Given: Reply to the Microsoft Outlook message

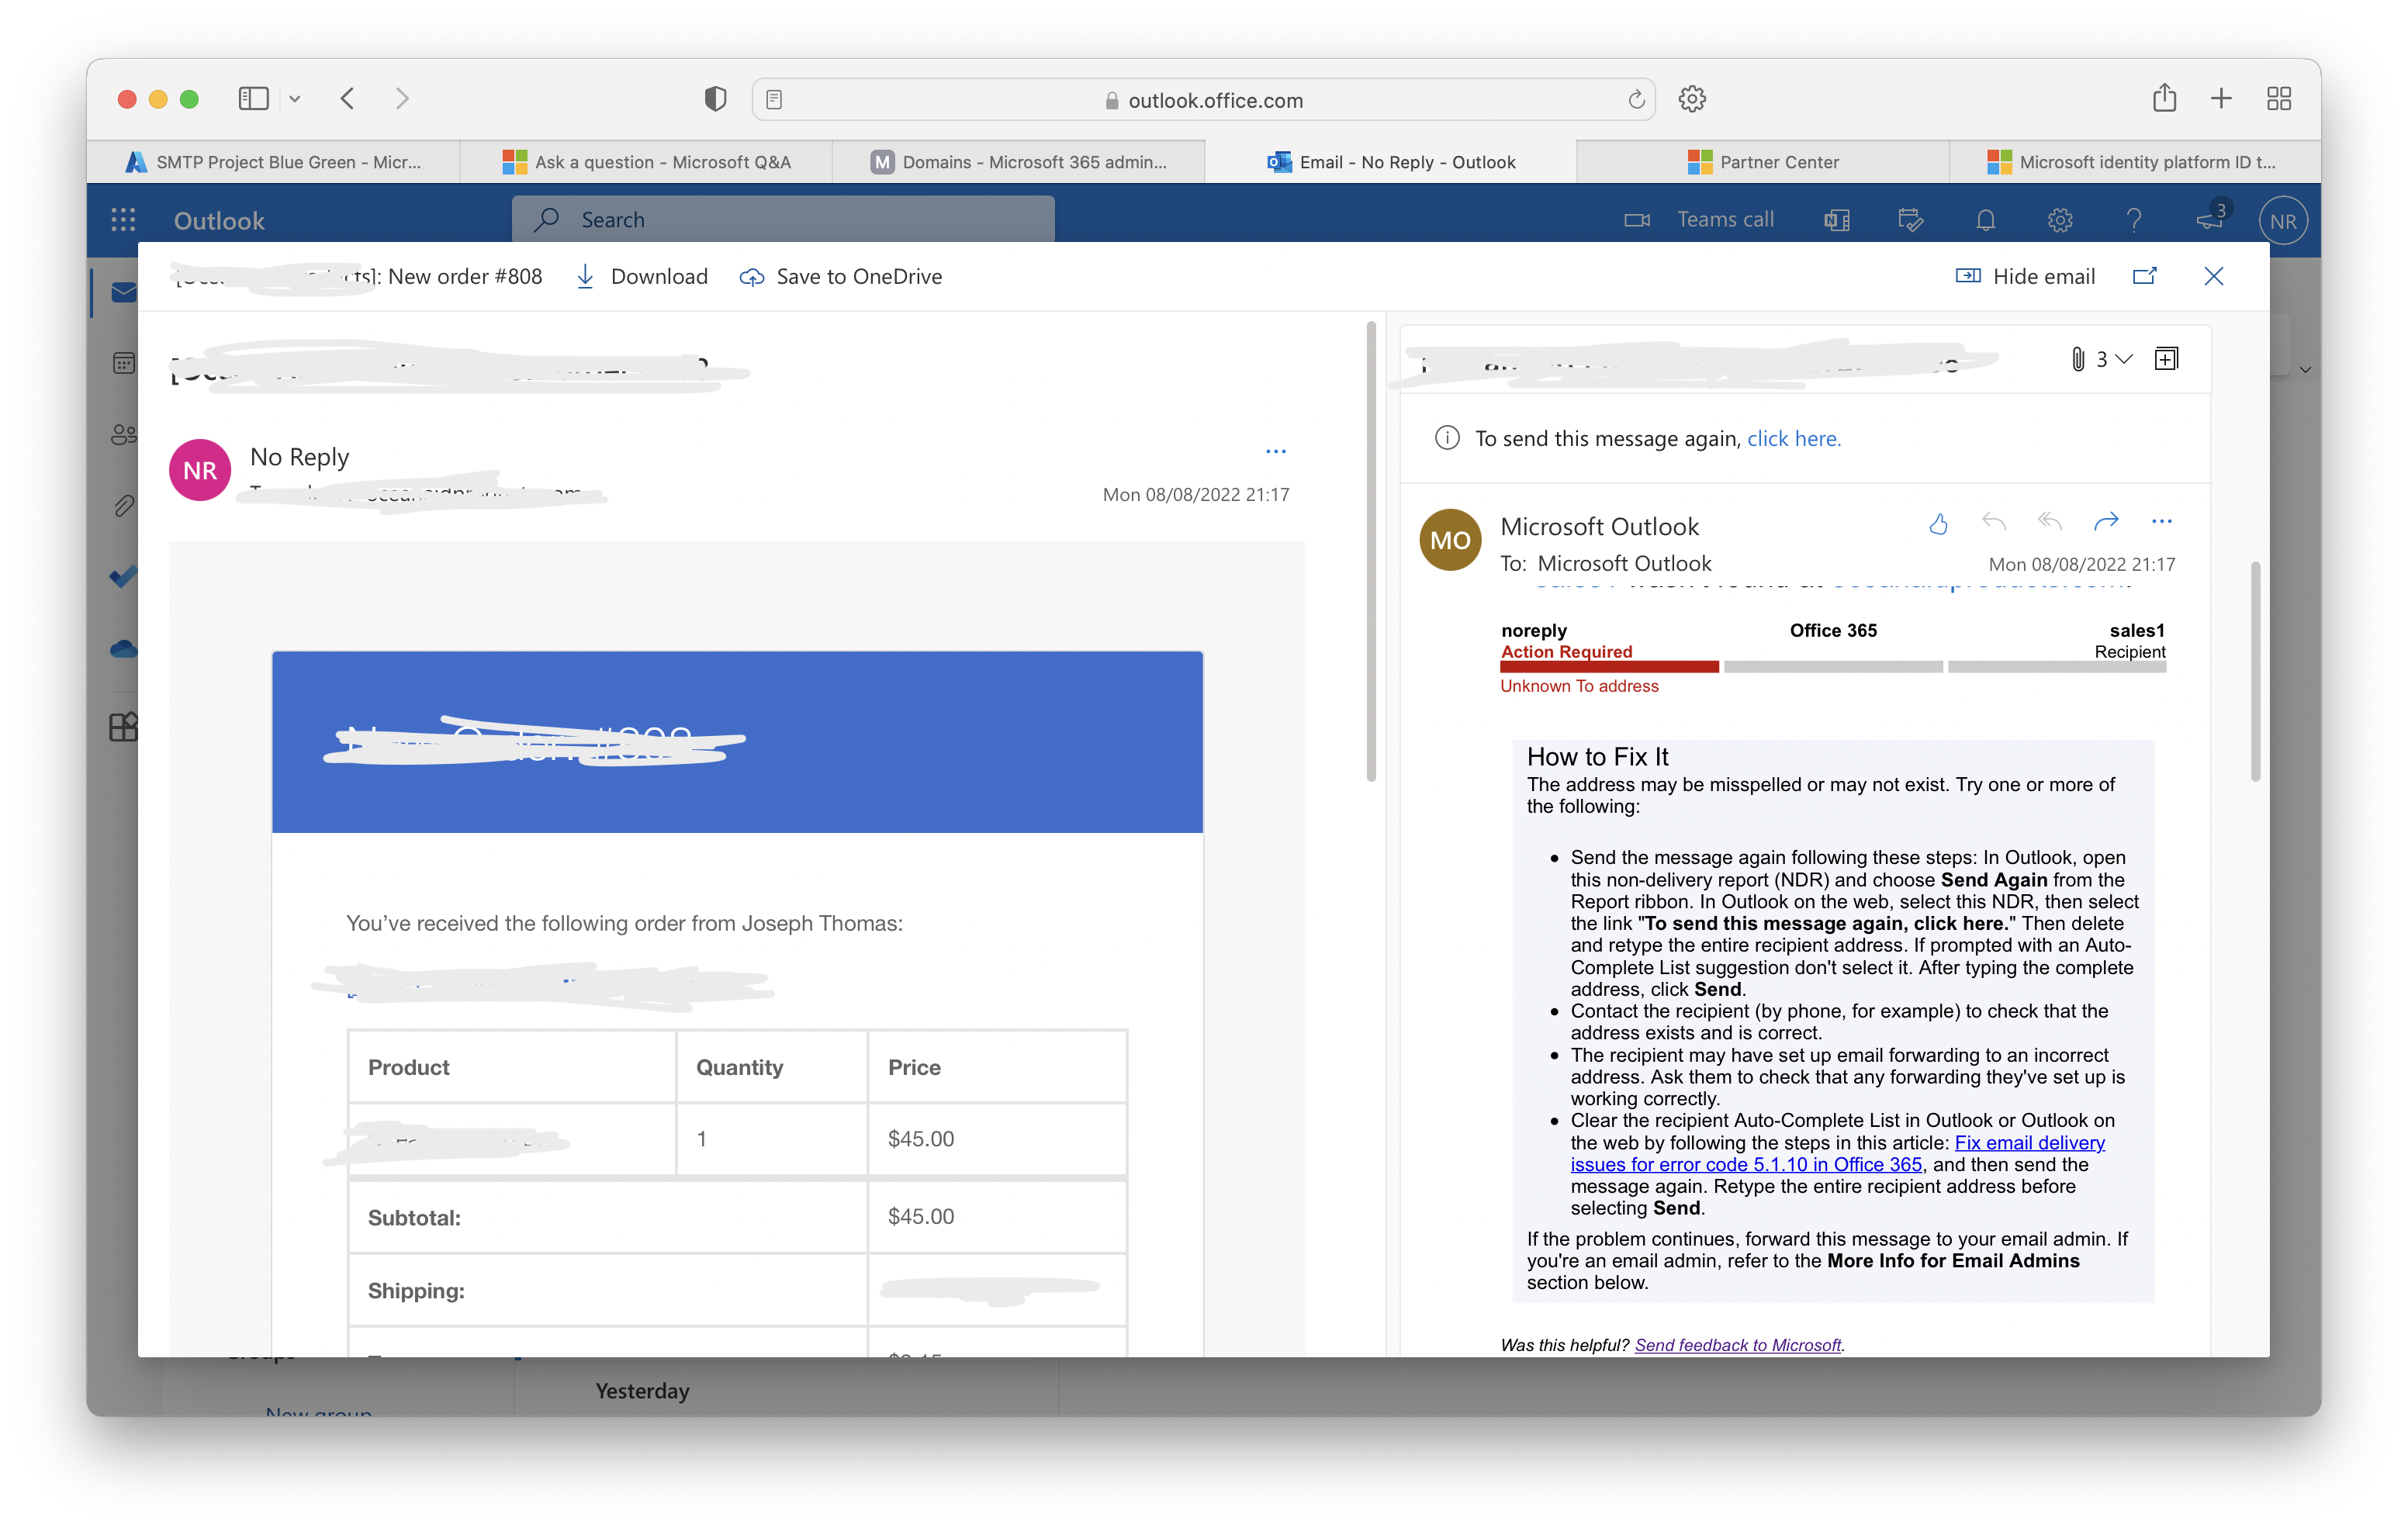Looking at the screenshot, I should point(1993,521).
